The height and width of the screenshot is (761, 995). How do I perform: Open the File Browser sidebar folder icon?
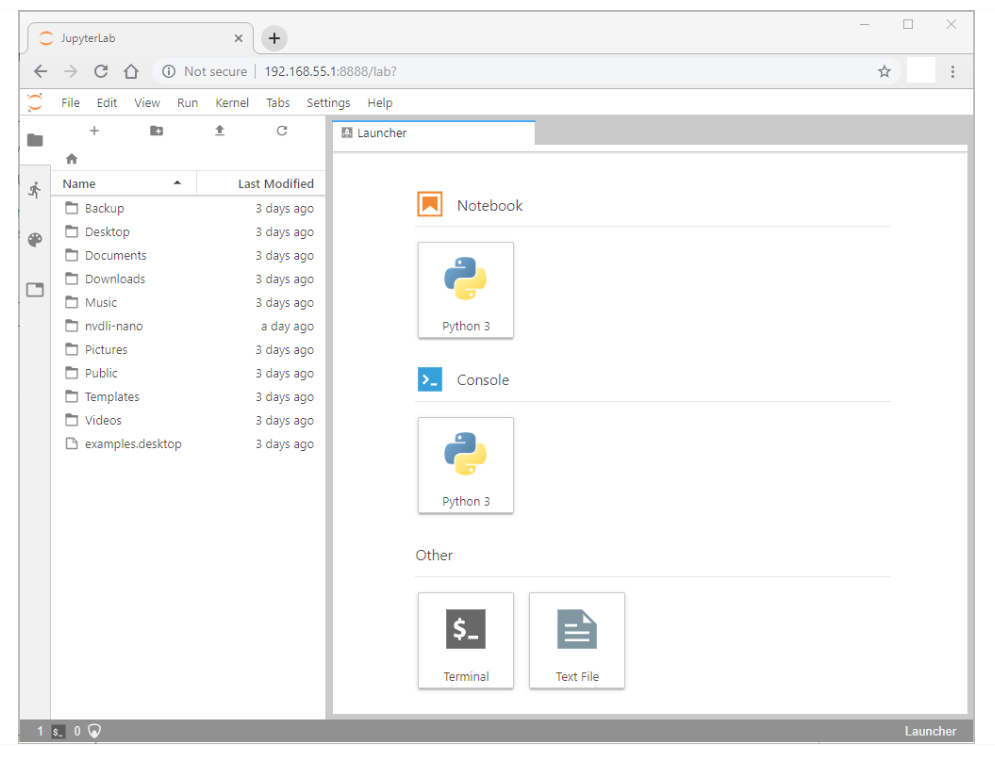[x=35, y=140]
